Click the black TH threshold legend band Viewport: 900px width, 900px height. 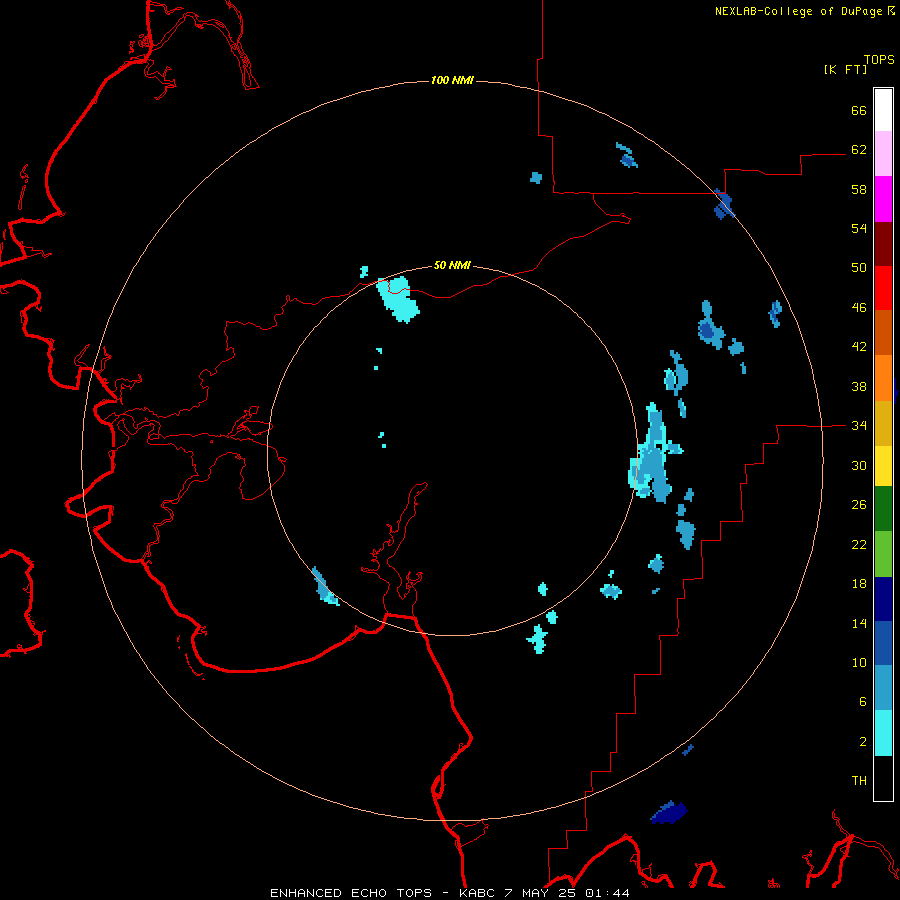click(883, 778)
